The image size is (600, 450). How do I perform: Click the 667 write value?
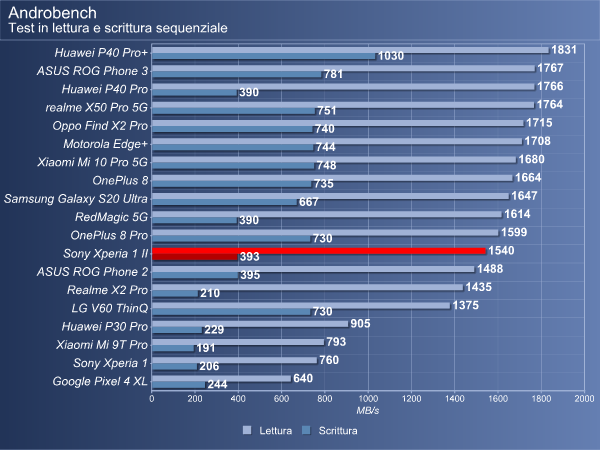(309, 202)
